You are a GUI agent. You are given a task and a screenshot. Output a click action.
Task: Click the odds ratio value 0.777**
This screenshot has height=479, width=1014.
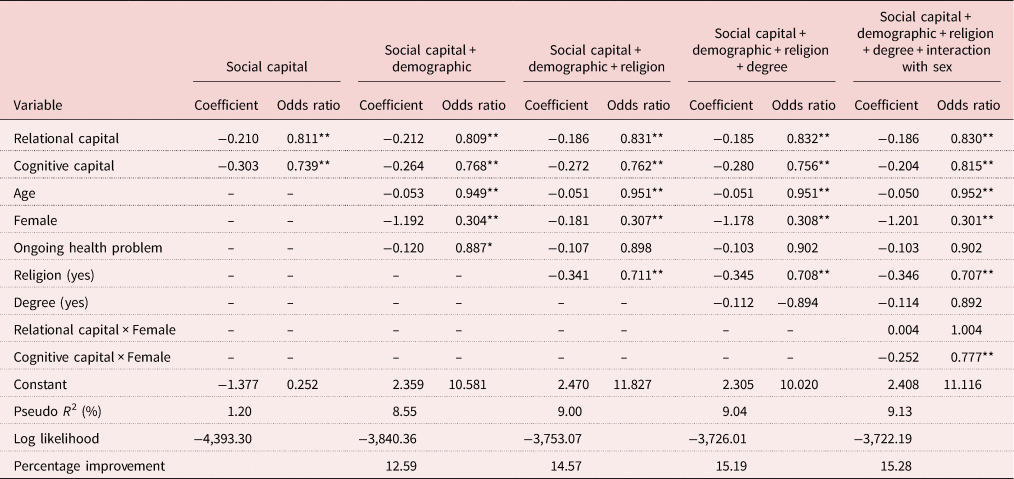point(966,356)
